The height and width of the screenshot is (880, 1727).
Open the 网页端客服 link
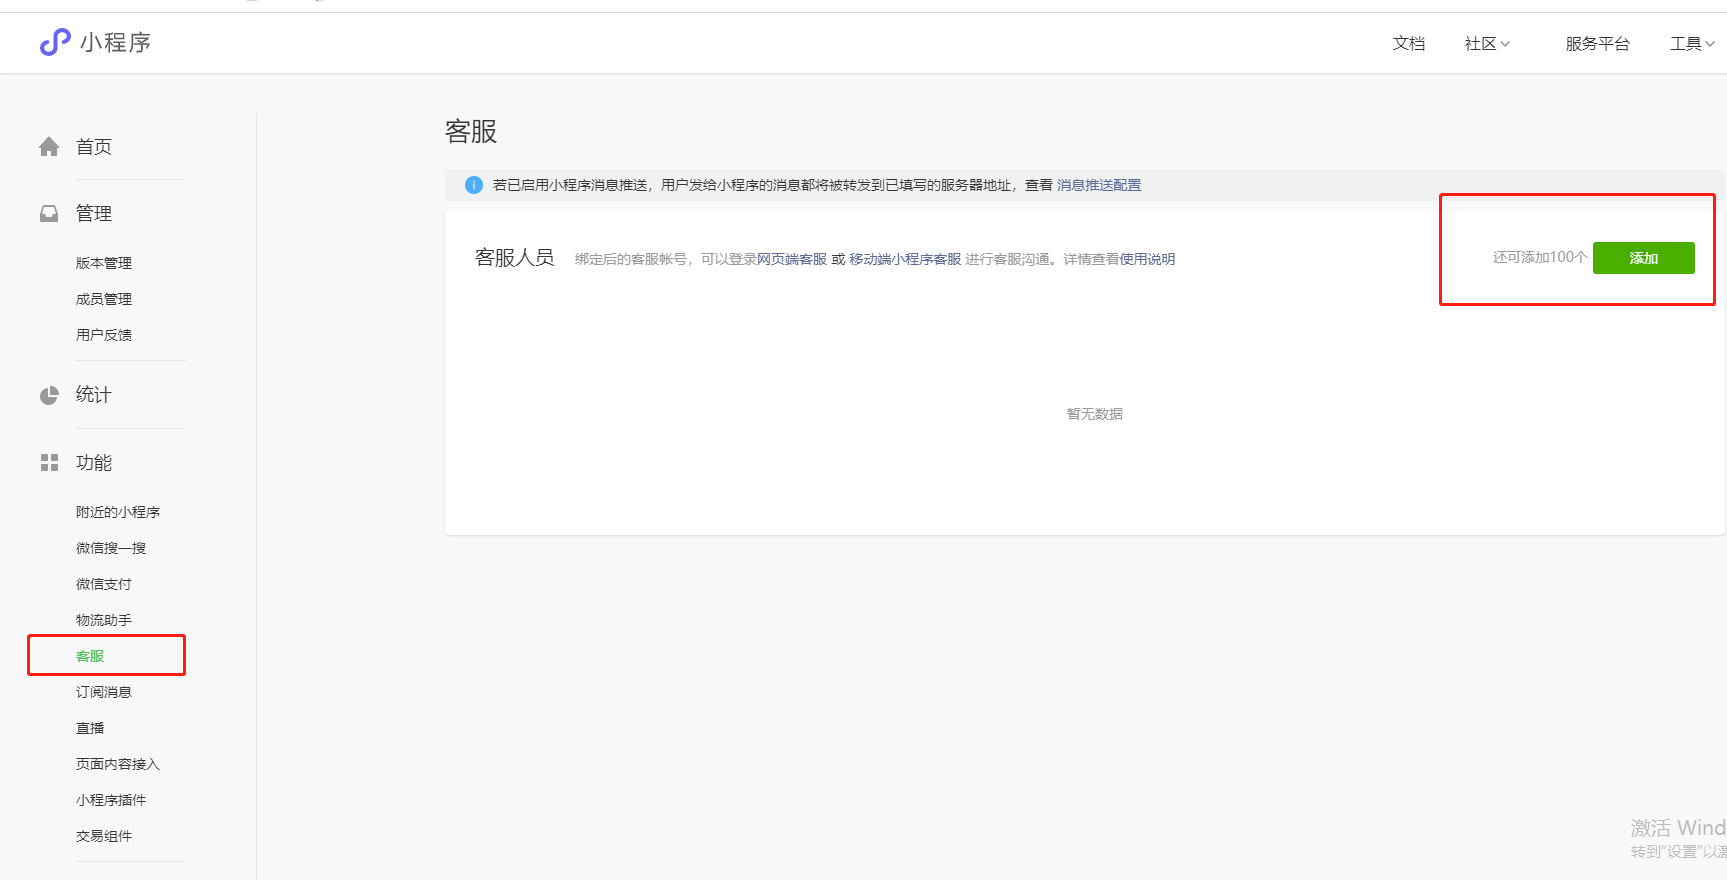(x=791, y=259)
